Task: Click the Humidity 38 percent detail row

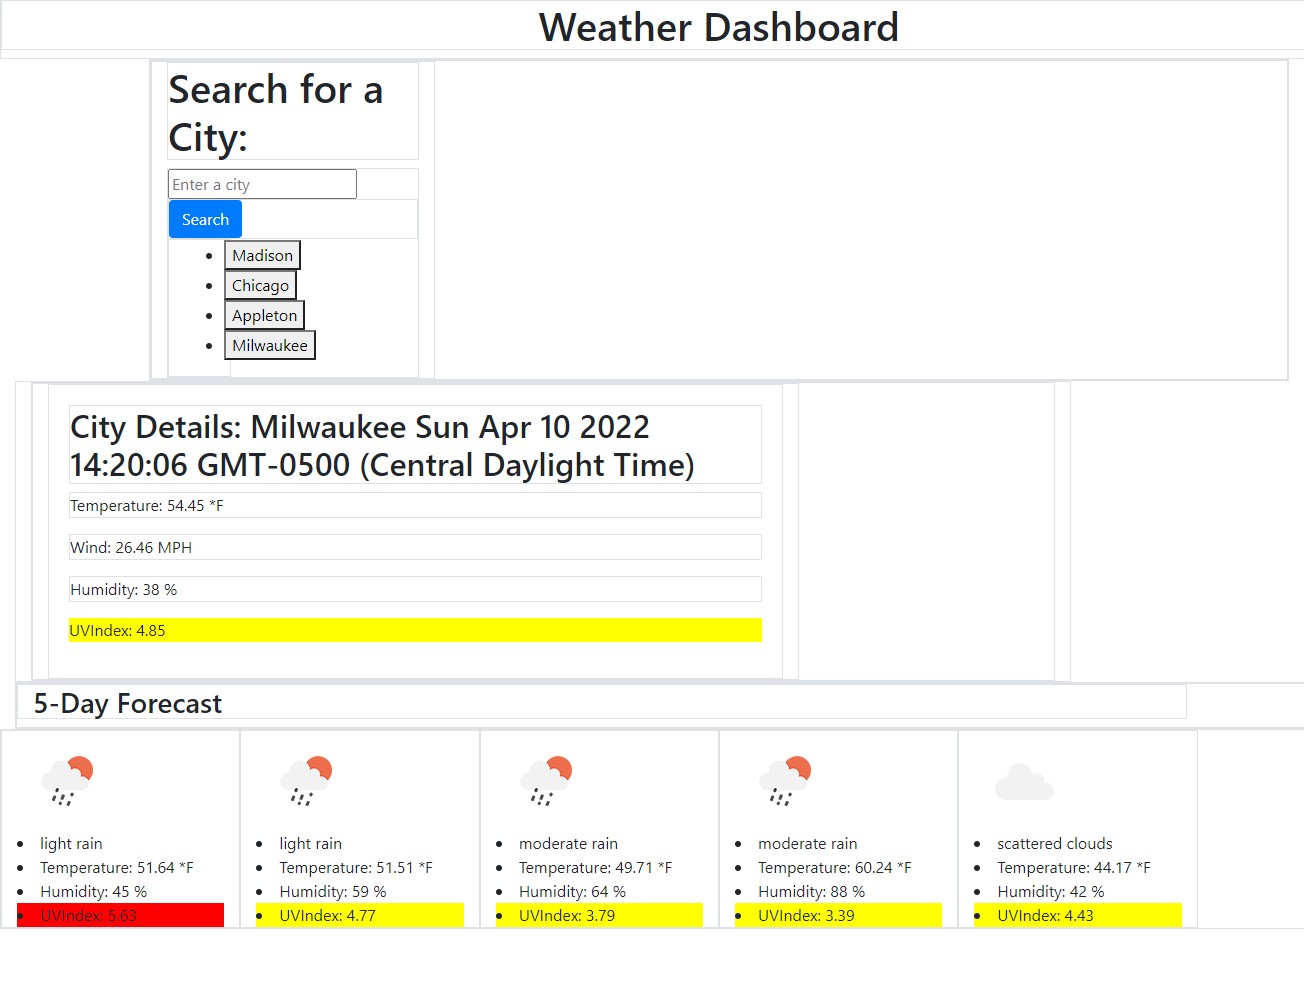Action: [x=415, y=589]
